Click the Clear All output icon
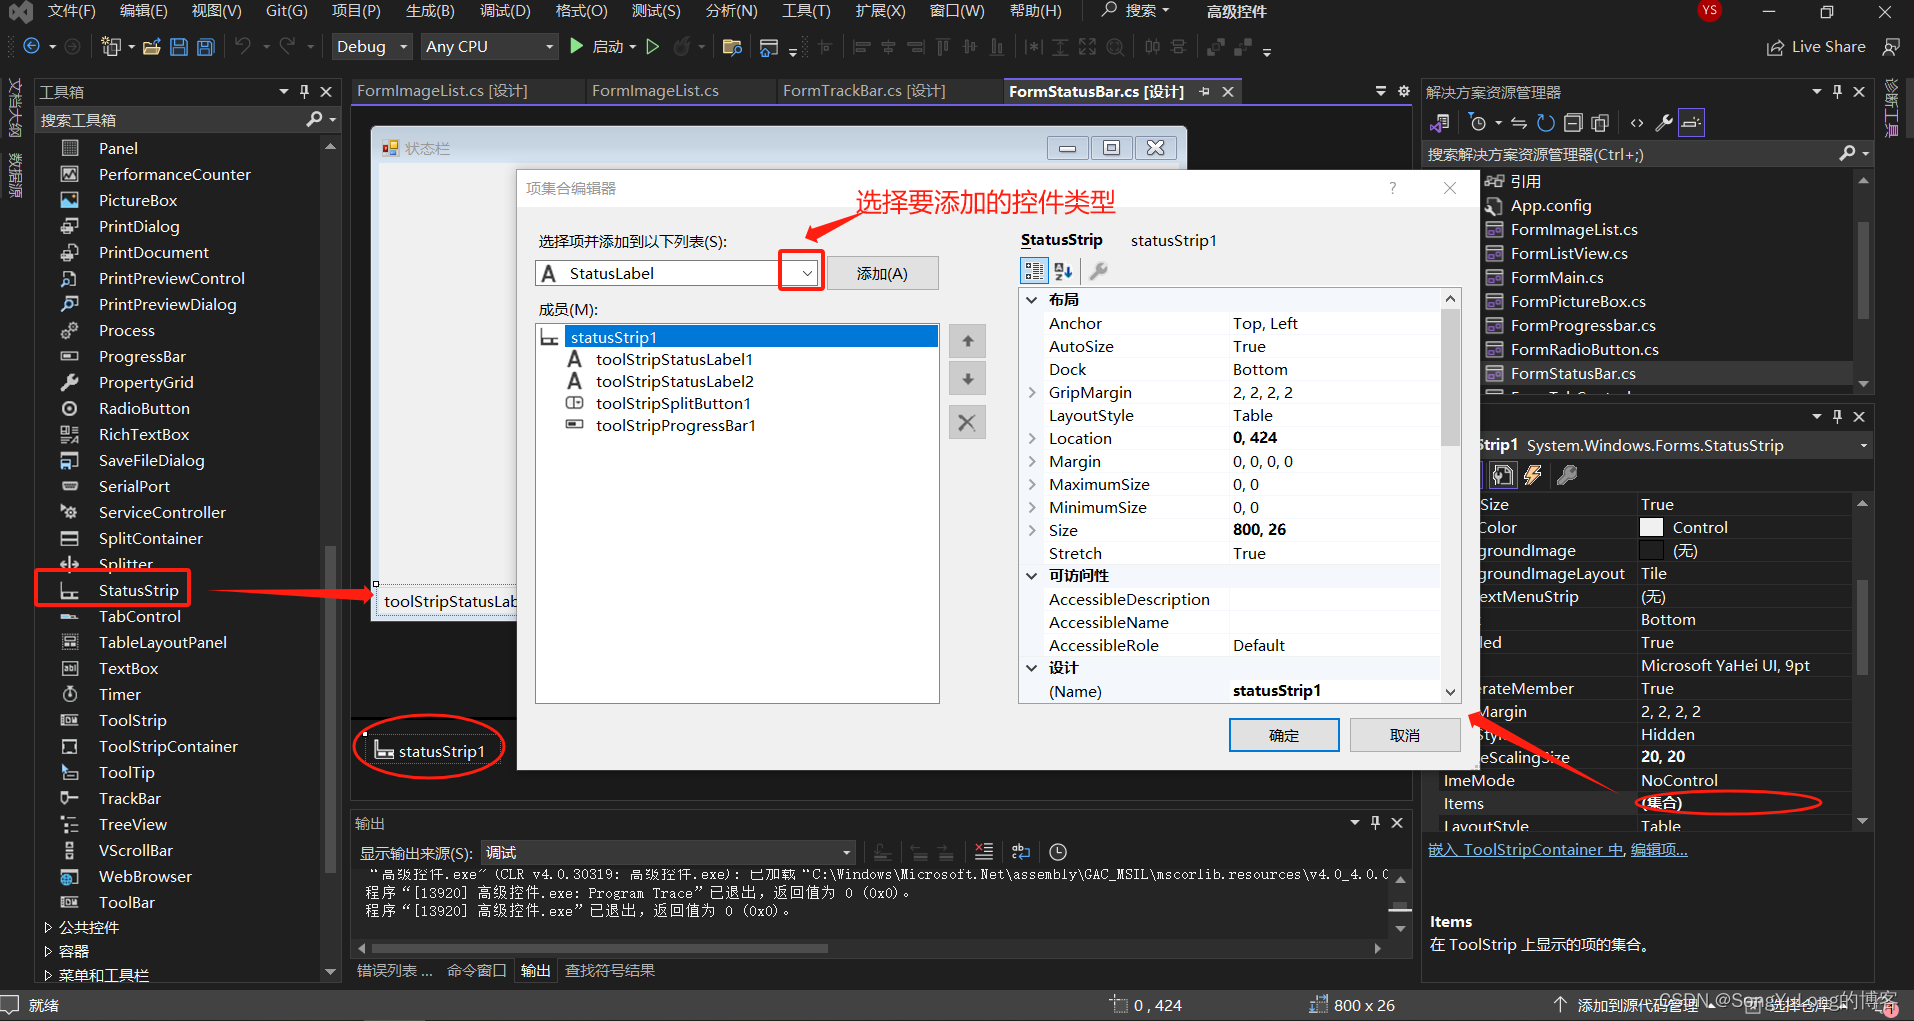Screen dimensions: 1914x1021 point(984,852)
